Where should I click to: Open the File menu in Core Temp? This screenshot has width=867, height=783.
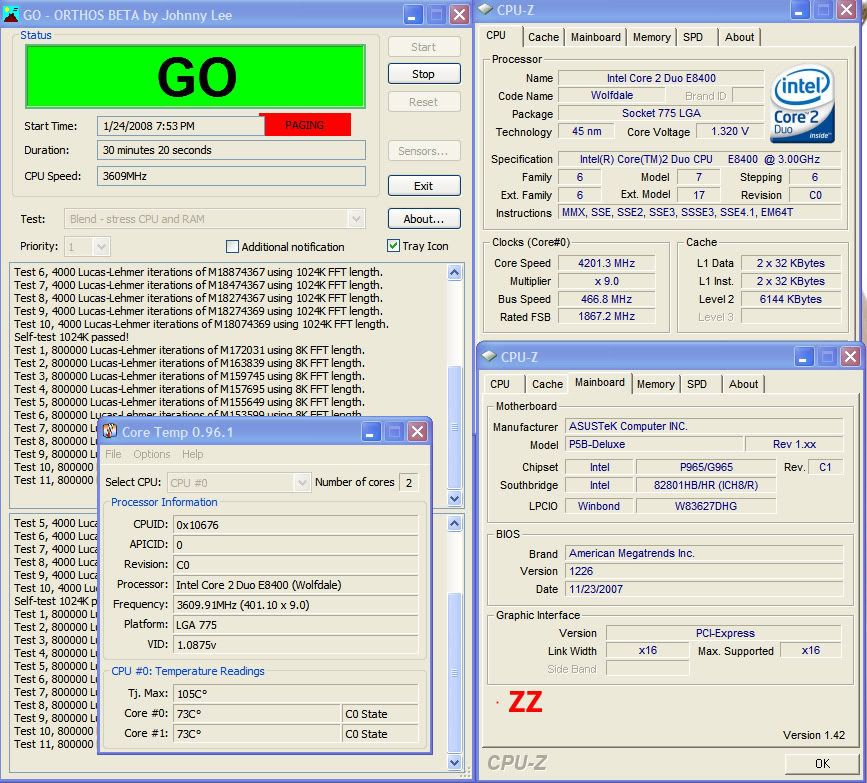tap(113, 454)
